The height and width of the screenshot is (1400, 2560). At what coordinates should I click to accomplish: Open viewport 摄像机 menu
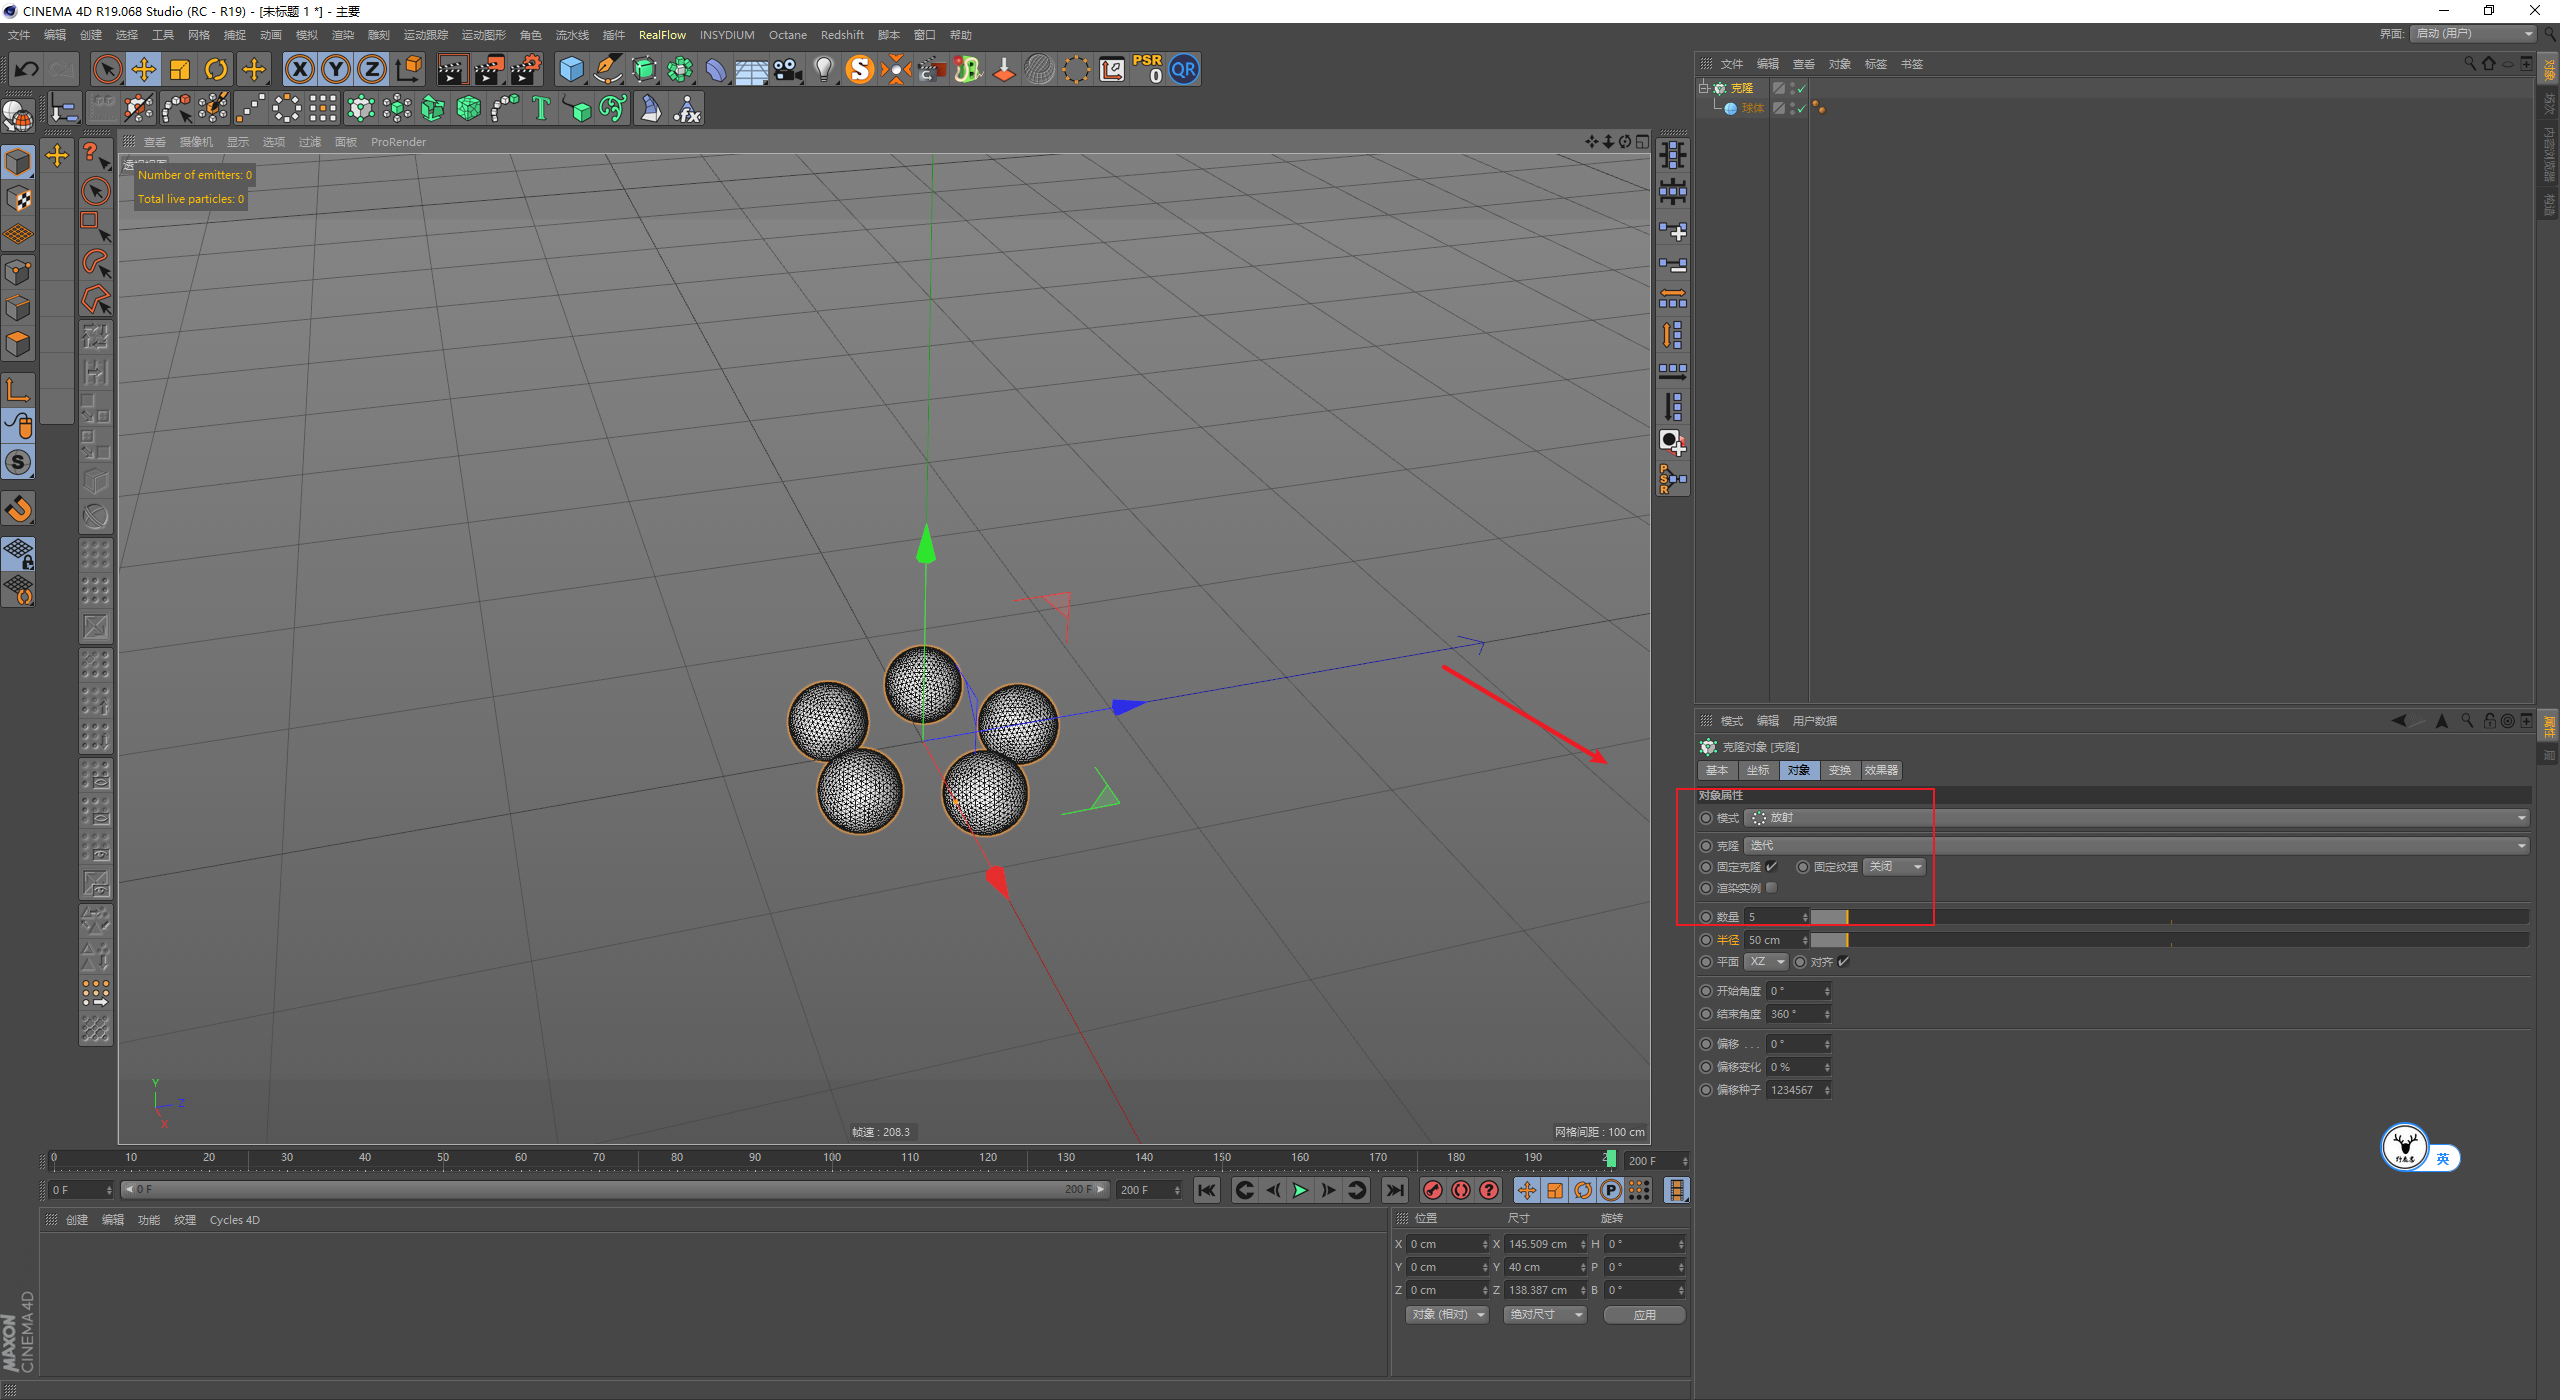[196, 142]
